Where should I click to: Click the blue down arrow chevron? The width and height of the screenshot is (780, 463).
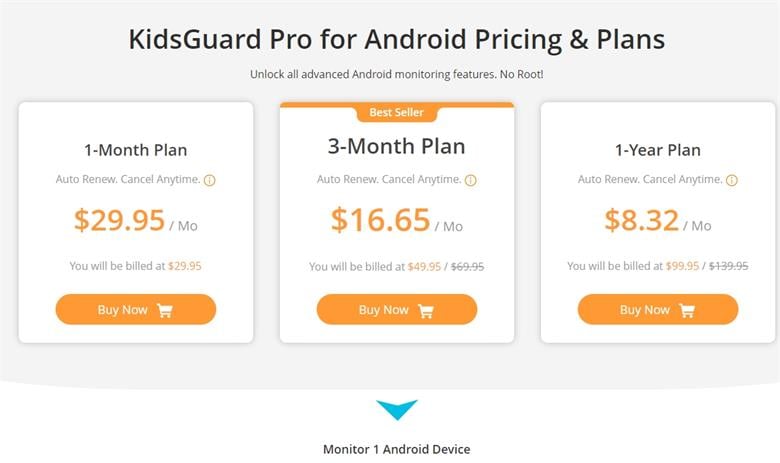397,409
